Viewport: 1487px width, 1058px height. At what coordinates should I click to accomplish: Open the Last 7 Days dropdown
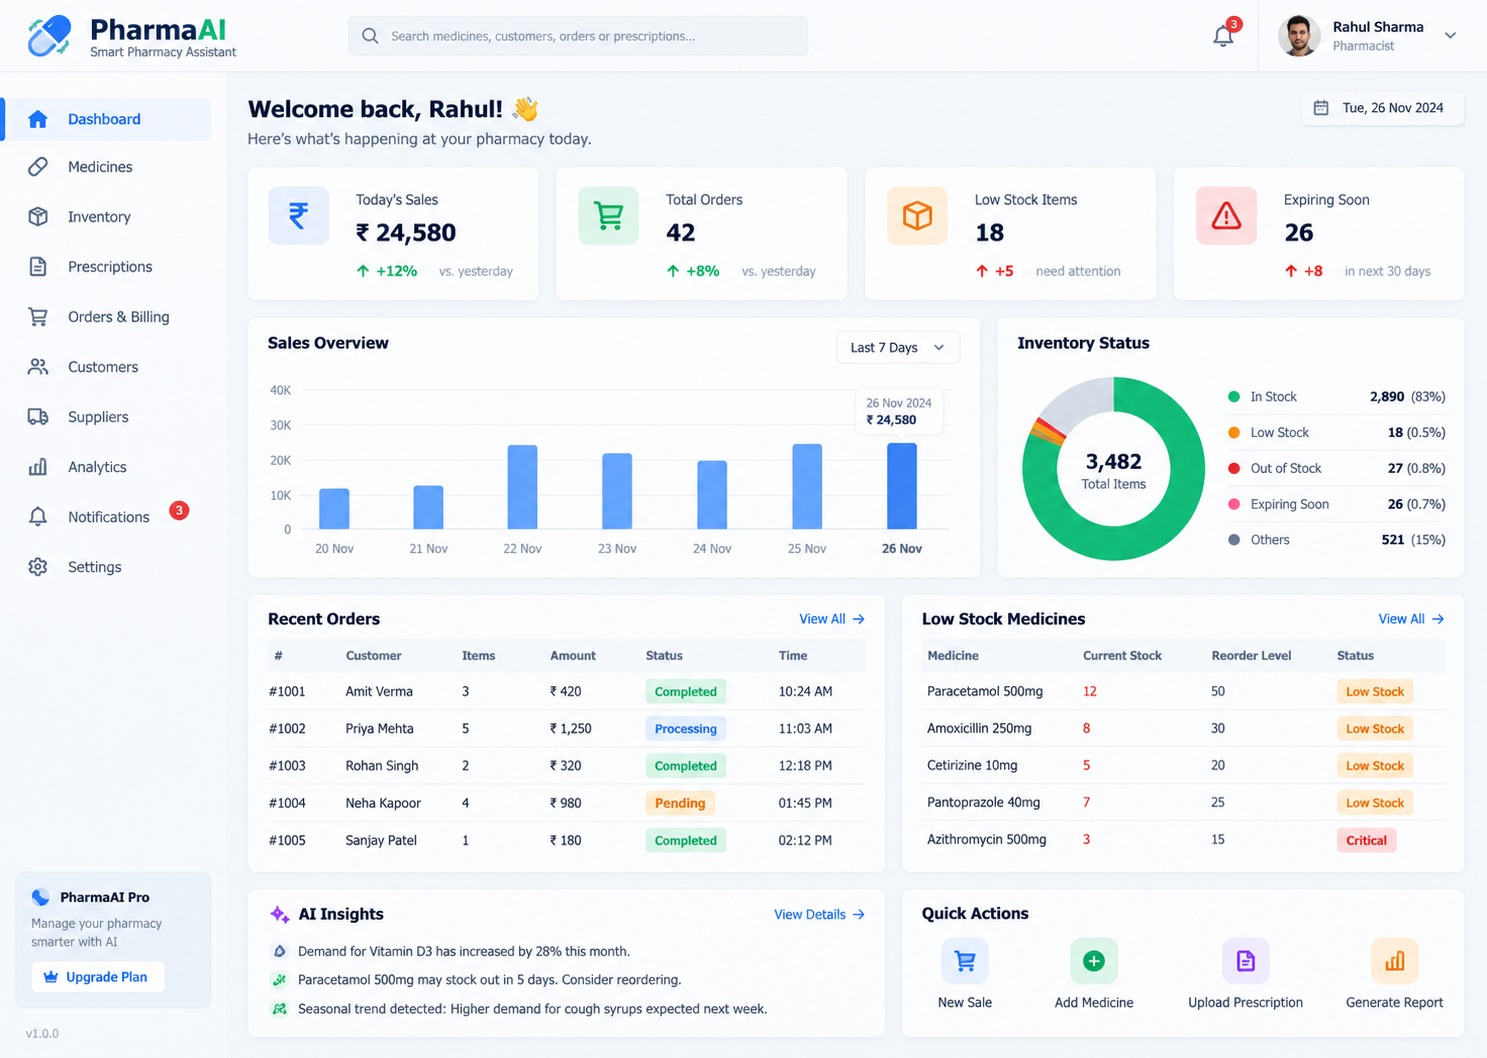(898, 347)
